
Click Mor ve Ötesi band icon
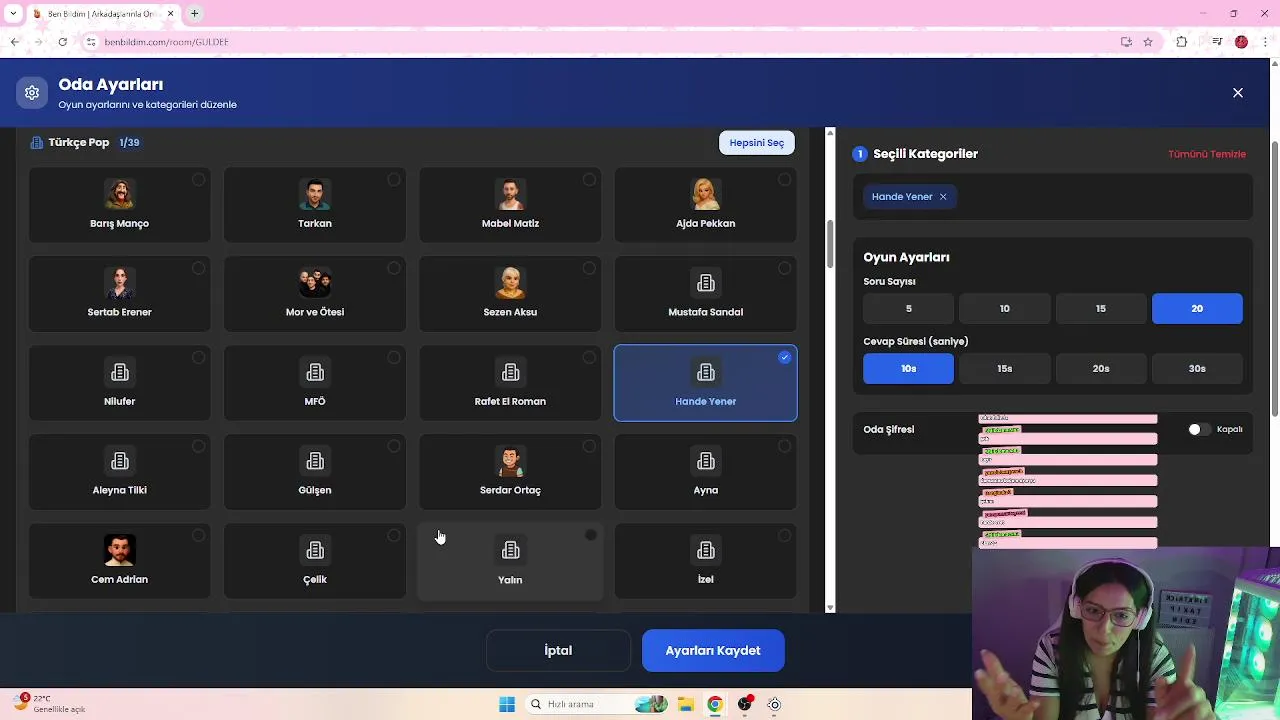(x=315, y=283)
